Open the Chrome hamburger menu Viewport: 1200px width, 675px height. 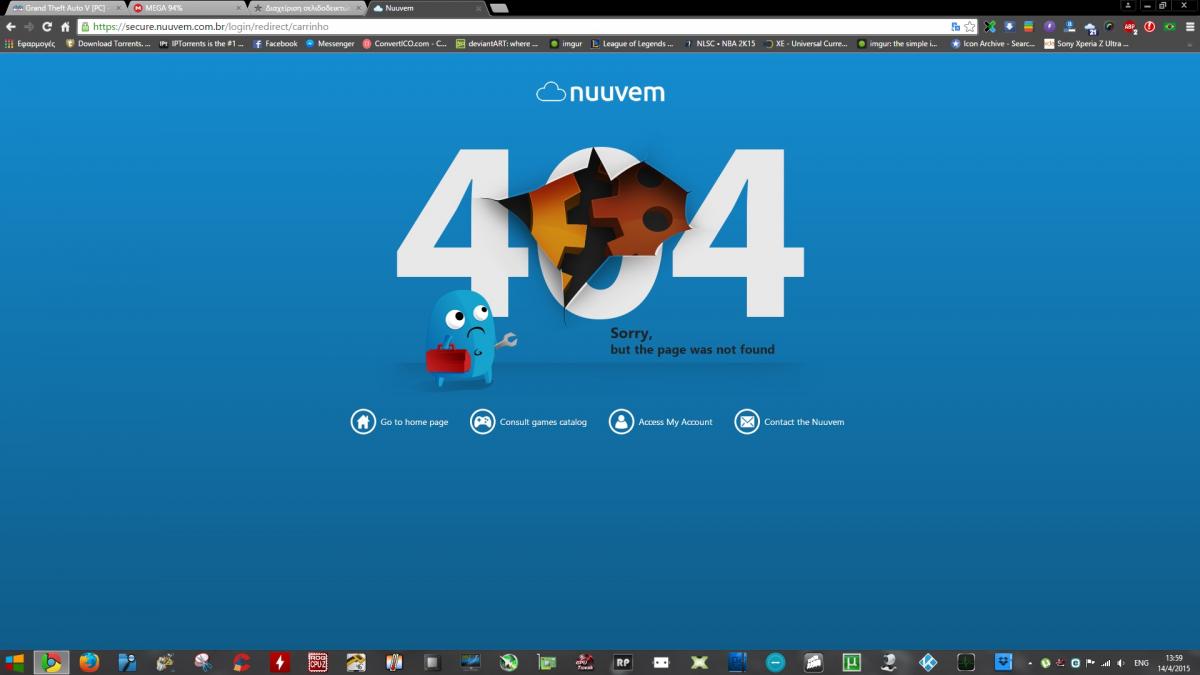click(x=1188, y=27)
